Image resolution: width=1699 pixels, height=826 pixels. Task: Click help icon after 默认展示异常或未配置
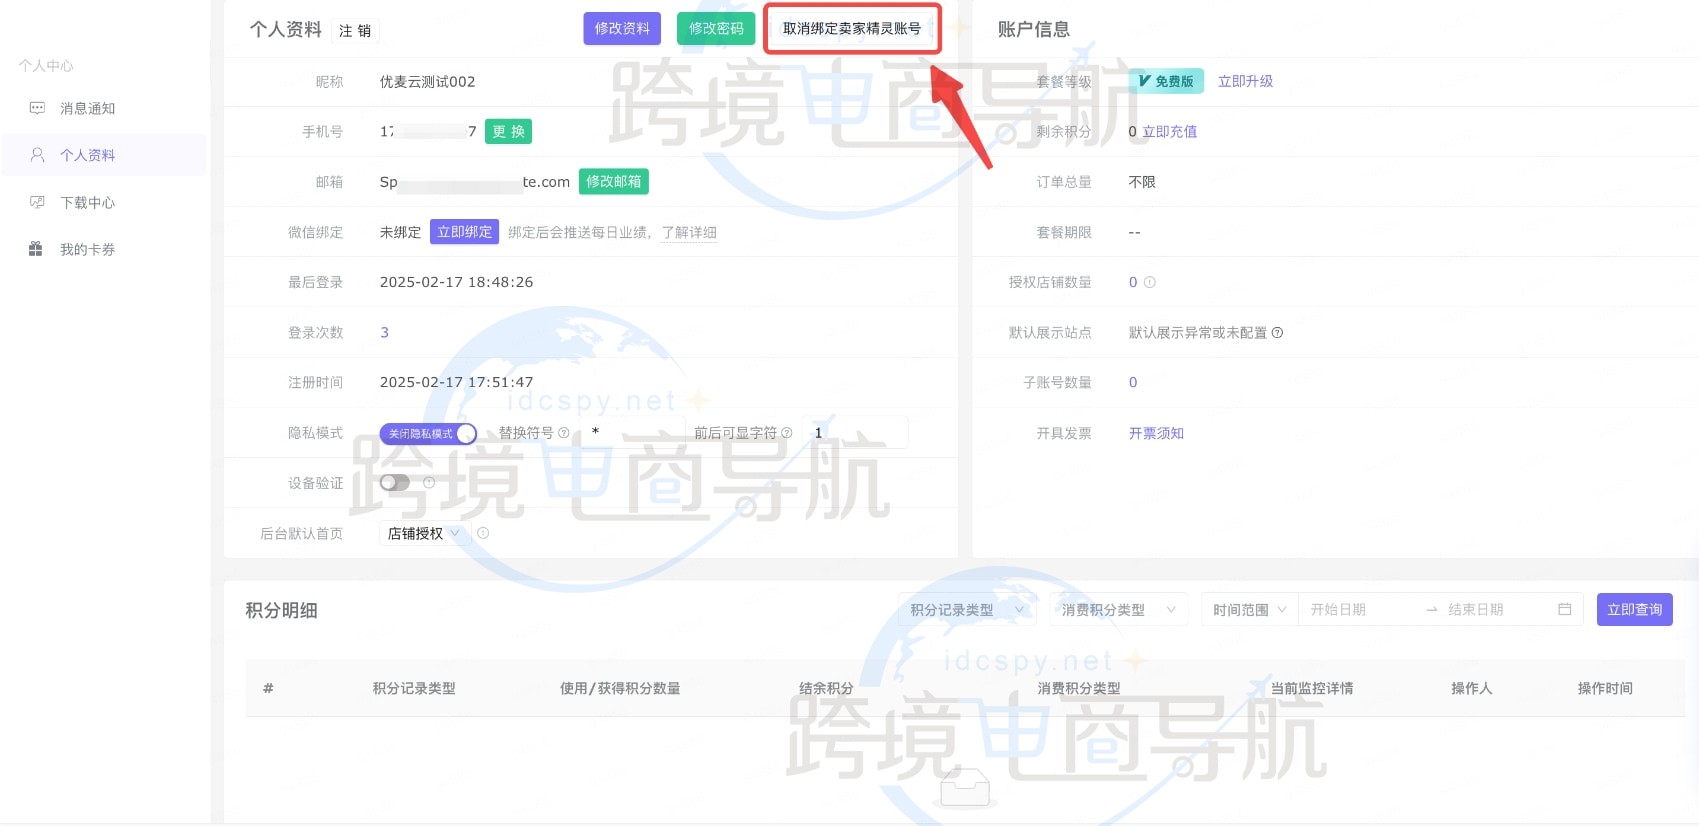(x=1277, y=332)
